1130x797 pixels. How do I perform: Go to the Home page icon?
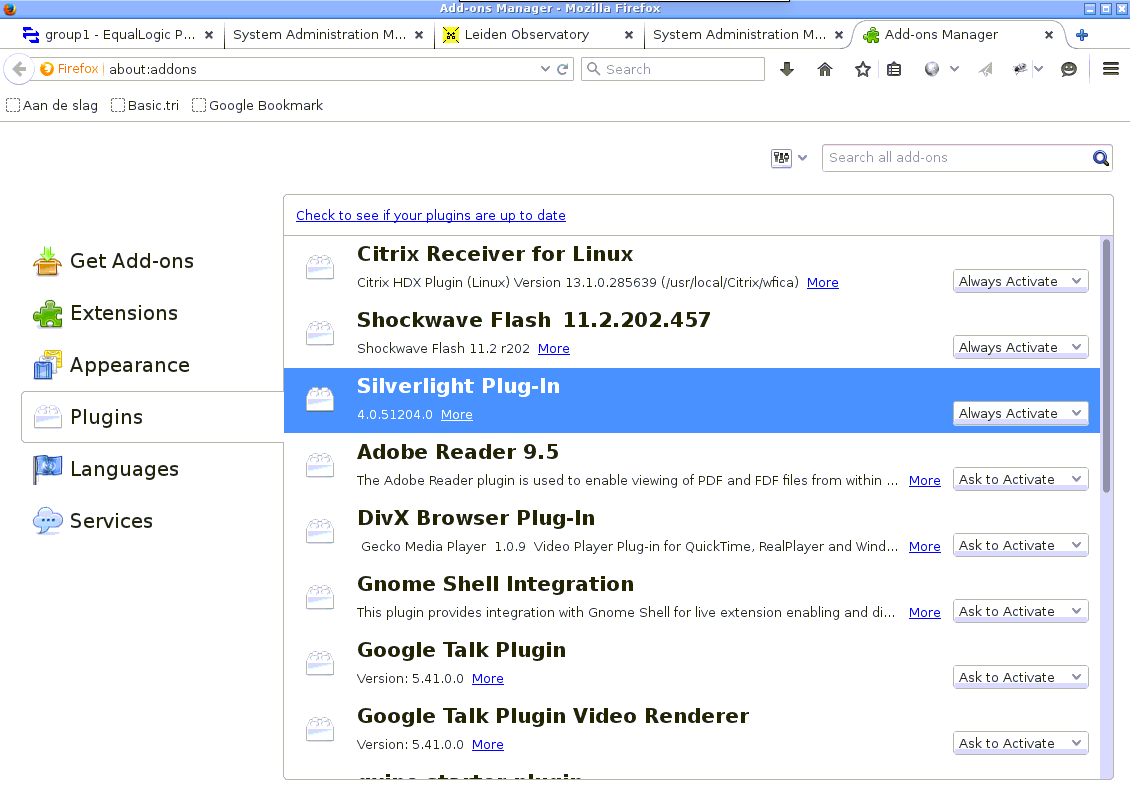click(x=825, y=69)
